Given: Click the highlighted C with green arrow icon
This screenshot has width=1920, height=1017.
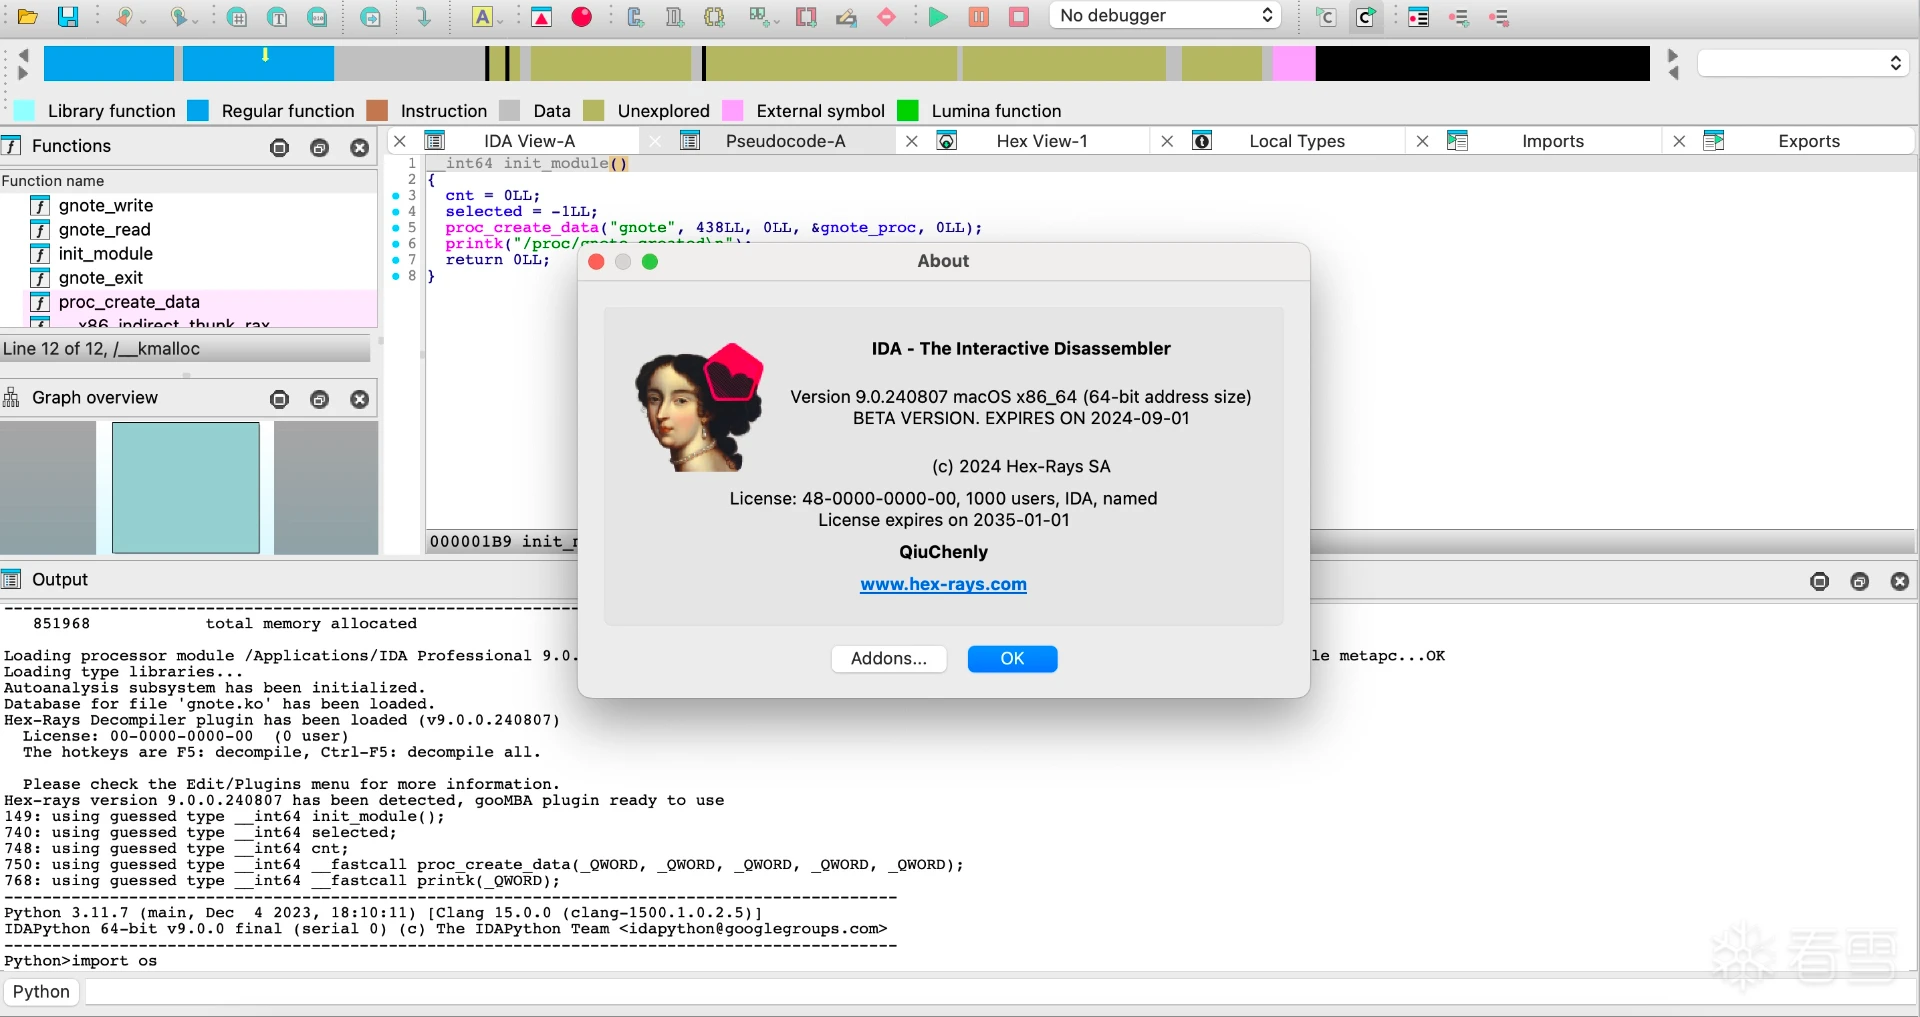Looking at the screenshot, I should click(x=1366, y=17).
